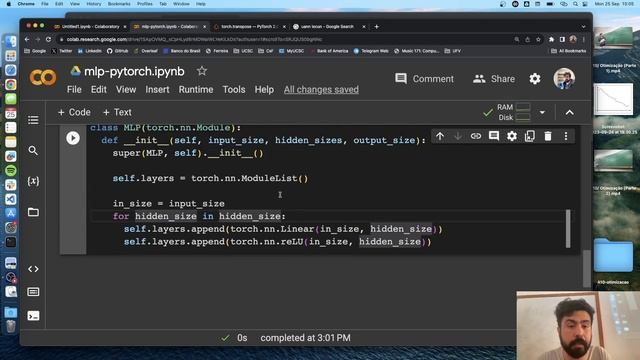The image size is (640, 360).
Task: Open the Comment button in header
Action: tap(424, 79)
